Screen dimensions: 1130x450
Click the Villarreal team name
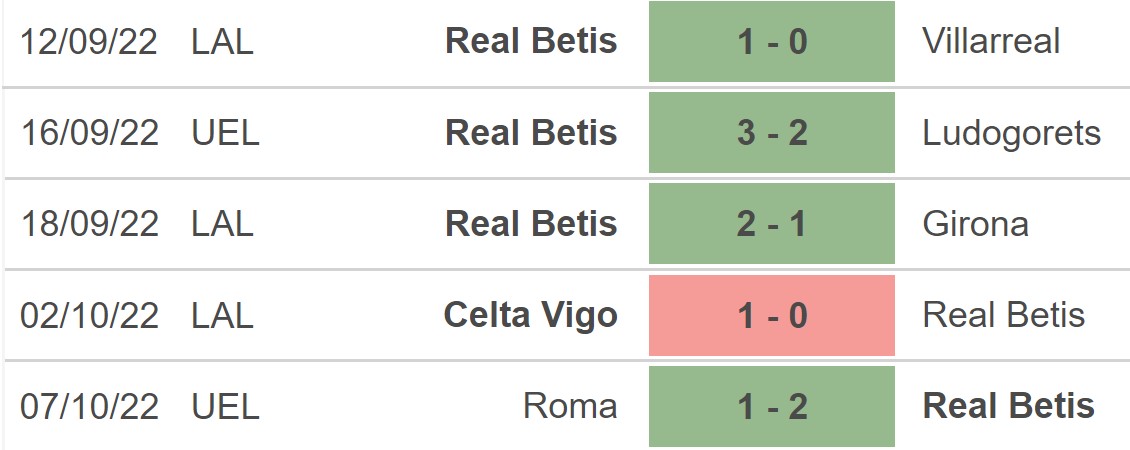click(x=991, y=41)
